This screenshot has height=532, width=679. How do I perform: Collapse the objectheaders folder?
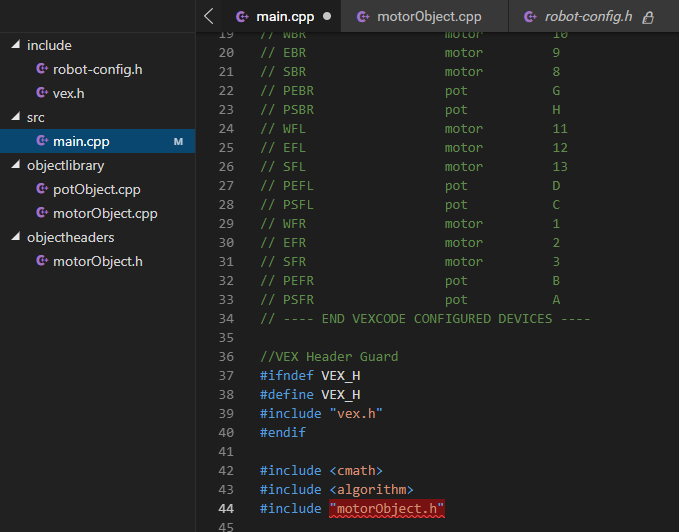click(x=16, y=236)
